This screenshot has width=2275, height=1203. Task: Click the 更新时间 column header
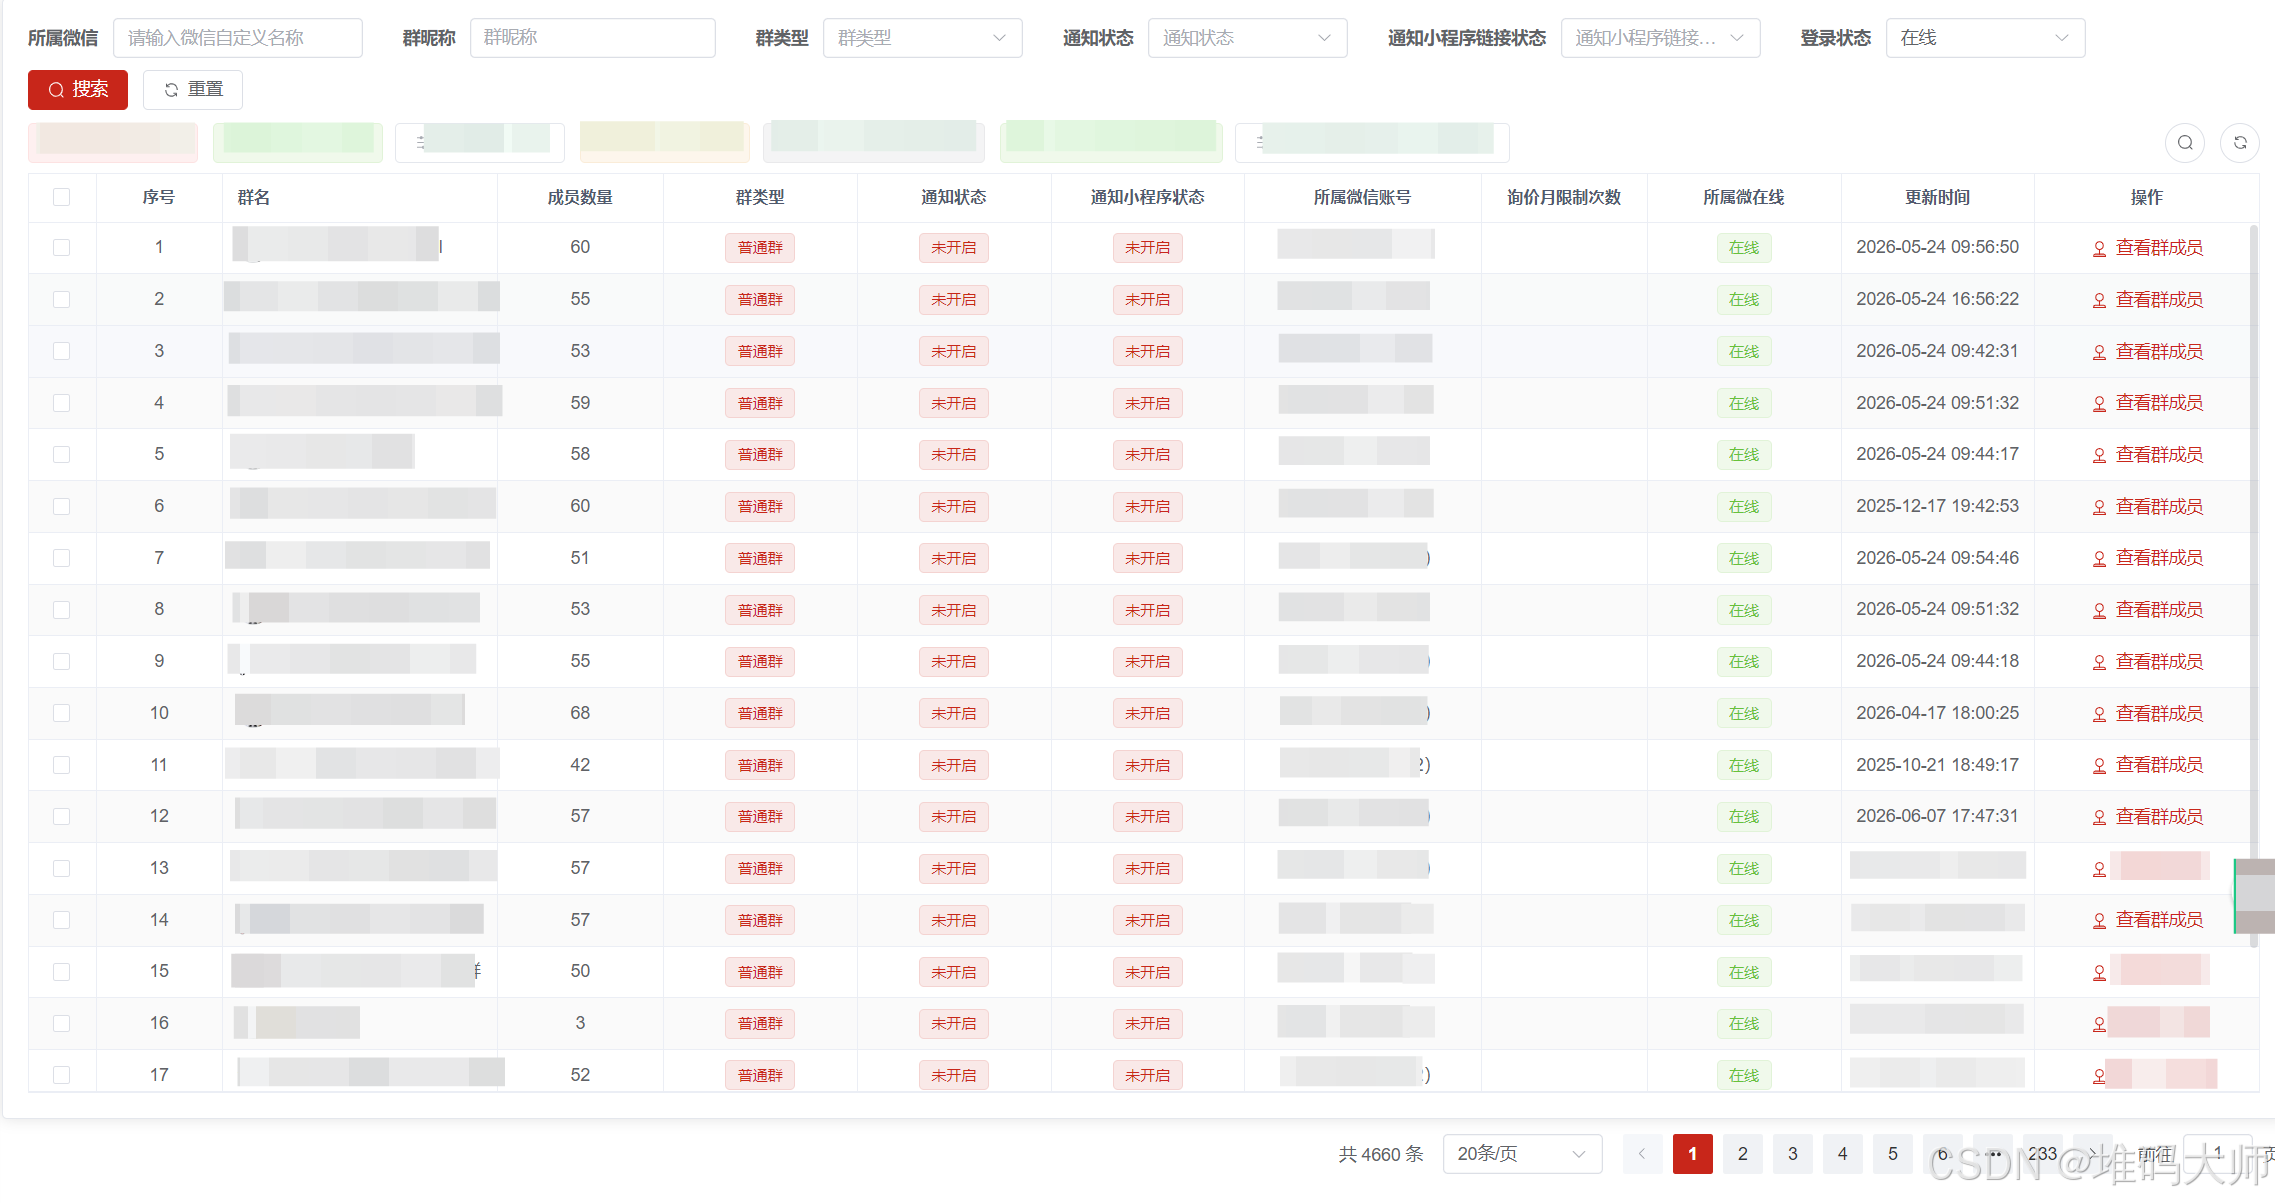(1938, 198)
